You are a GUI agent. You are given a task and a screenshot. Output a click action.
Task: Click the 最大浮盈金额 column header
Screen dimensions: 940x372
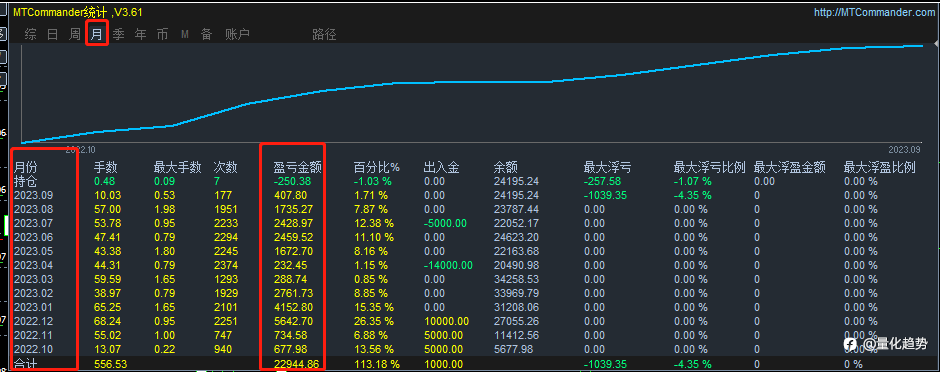[790, 168]
